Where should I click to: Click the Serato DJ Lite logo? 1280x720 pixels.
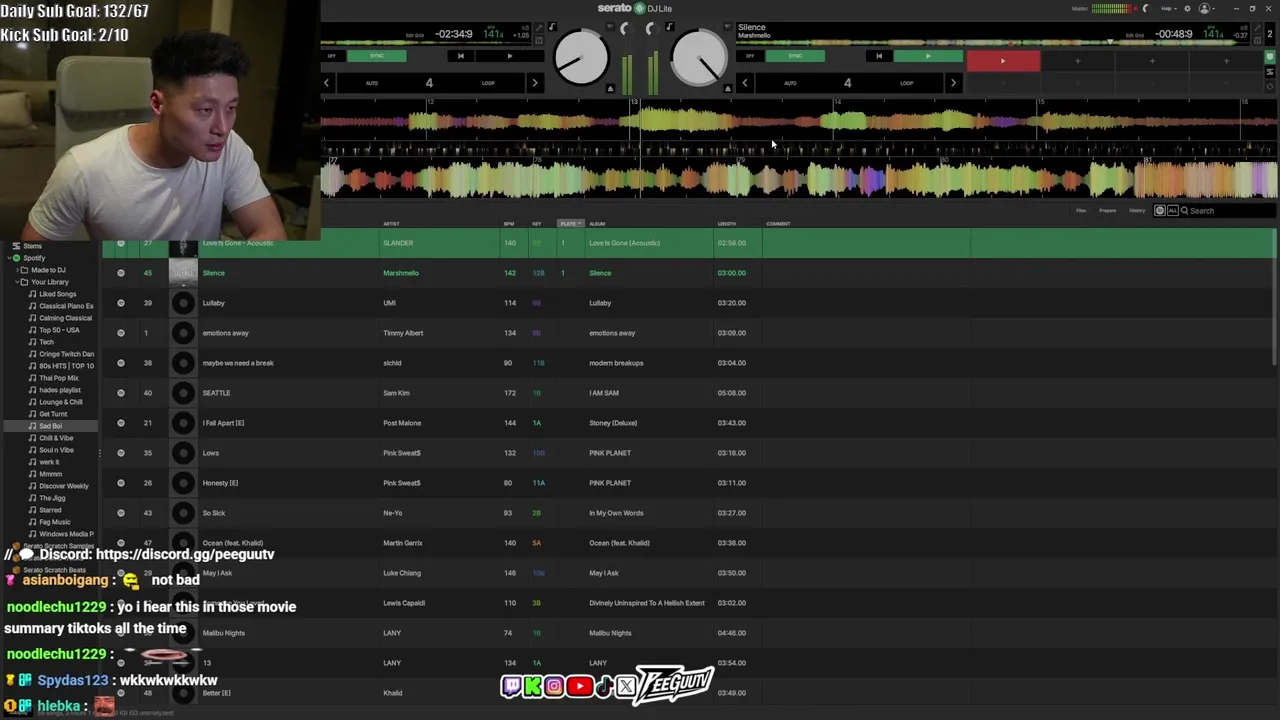point(635,8)
